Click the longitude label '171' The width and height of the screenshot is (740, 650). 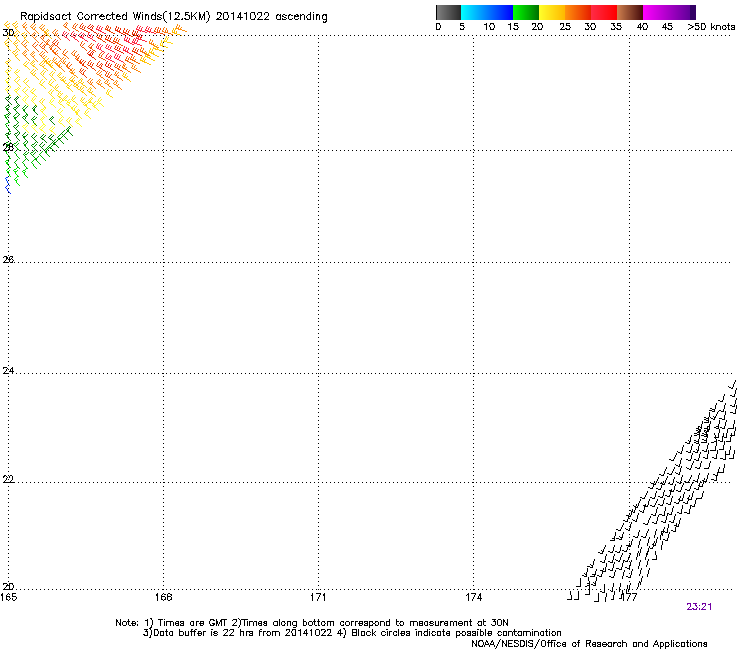click(x=318, y=597)
